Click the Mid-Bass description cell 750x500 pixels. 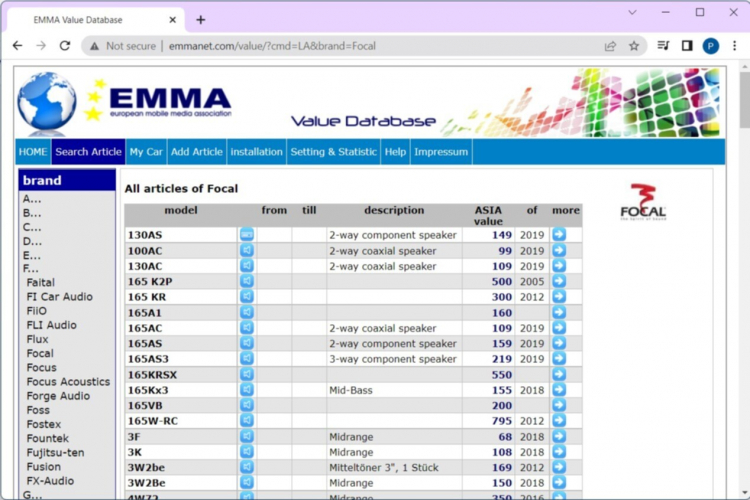pos(394,390)
